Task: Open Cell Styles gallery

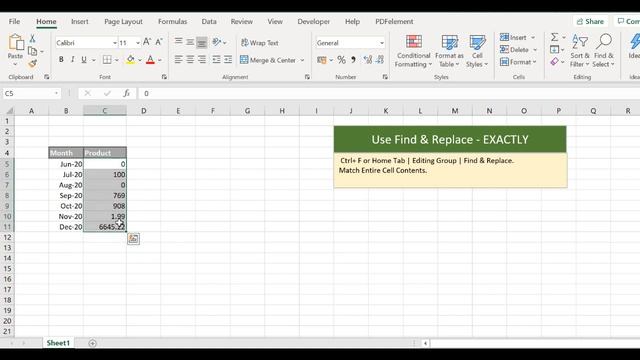Action: click(477, 51)
